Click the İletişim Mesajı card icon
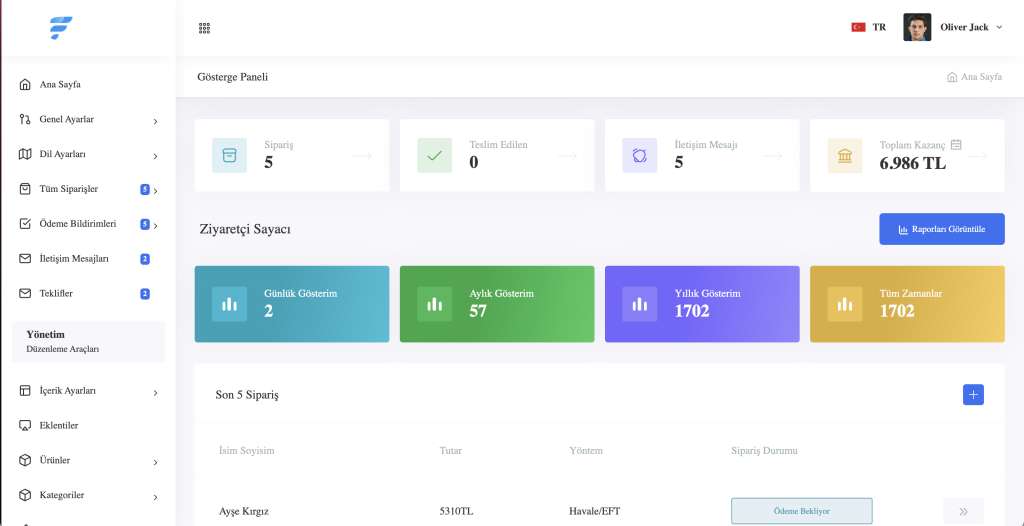Image resolution: width=1024 pixels, height=526 pixels. point(639,156)
